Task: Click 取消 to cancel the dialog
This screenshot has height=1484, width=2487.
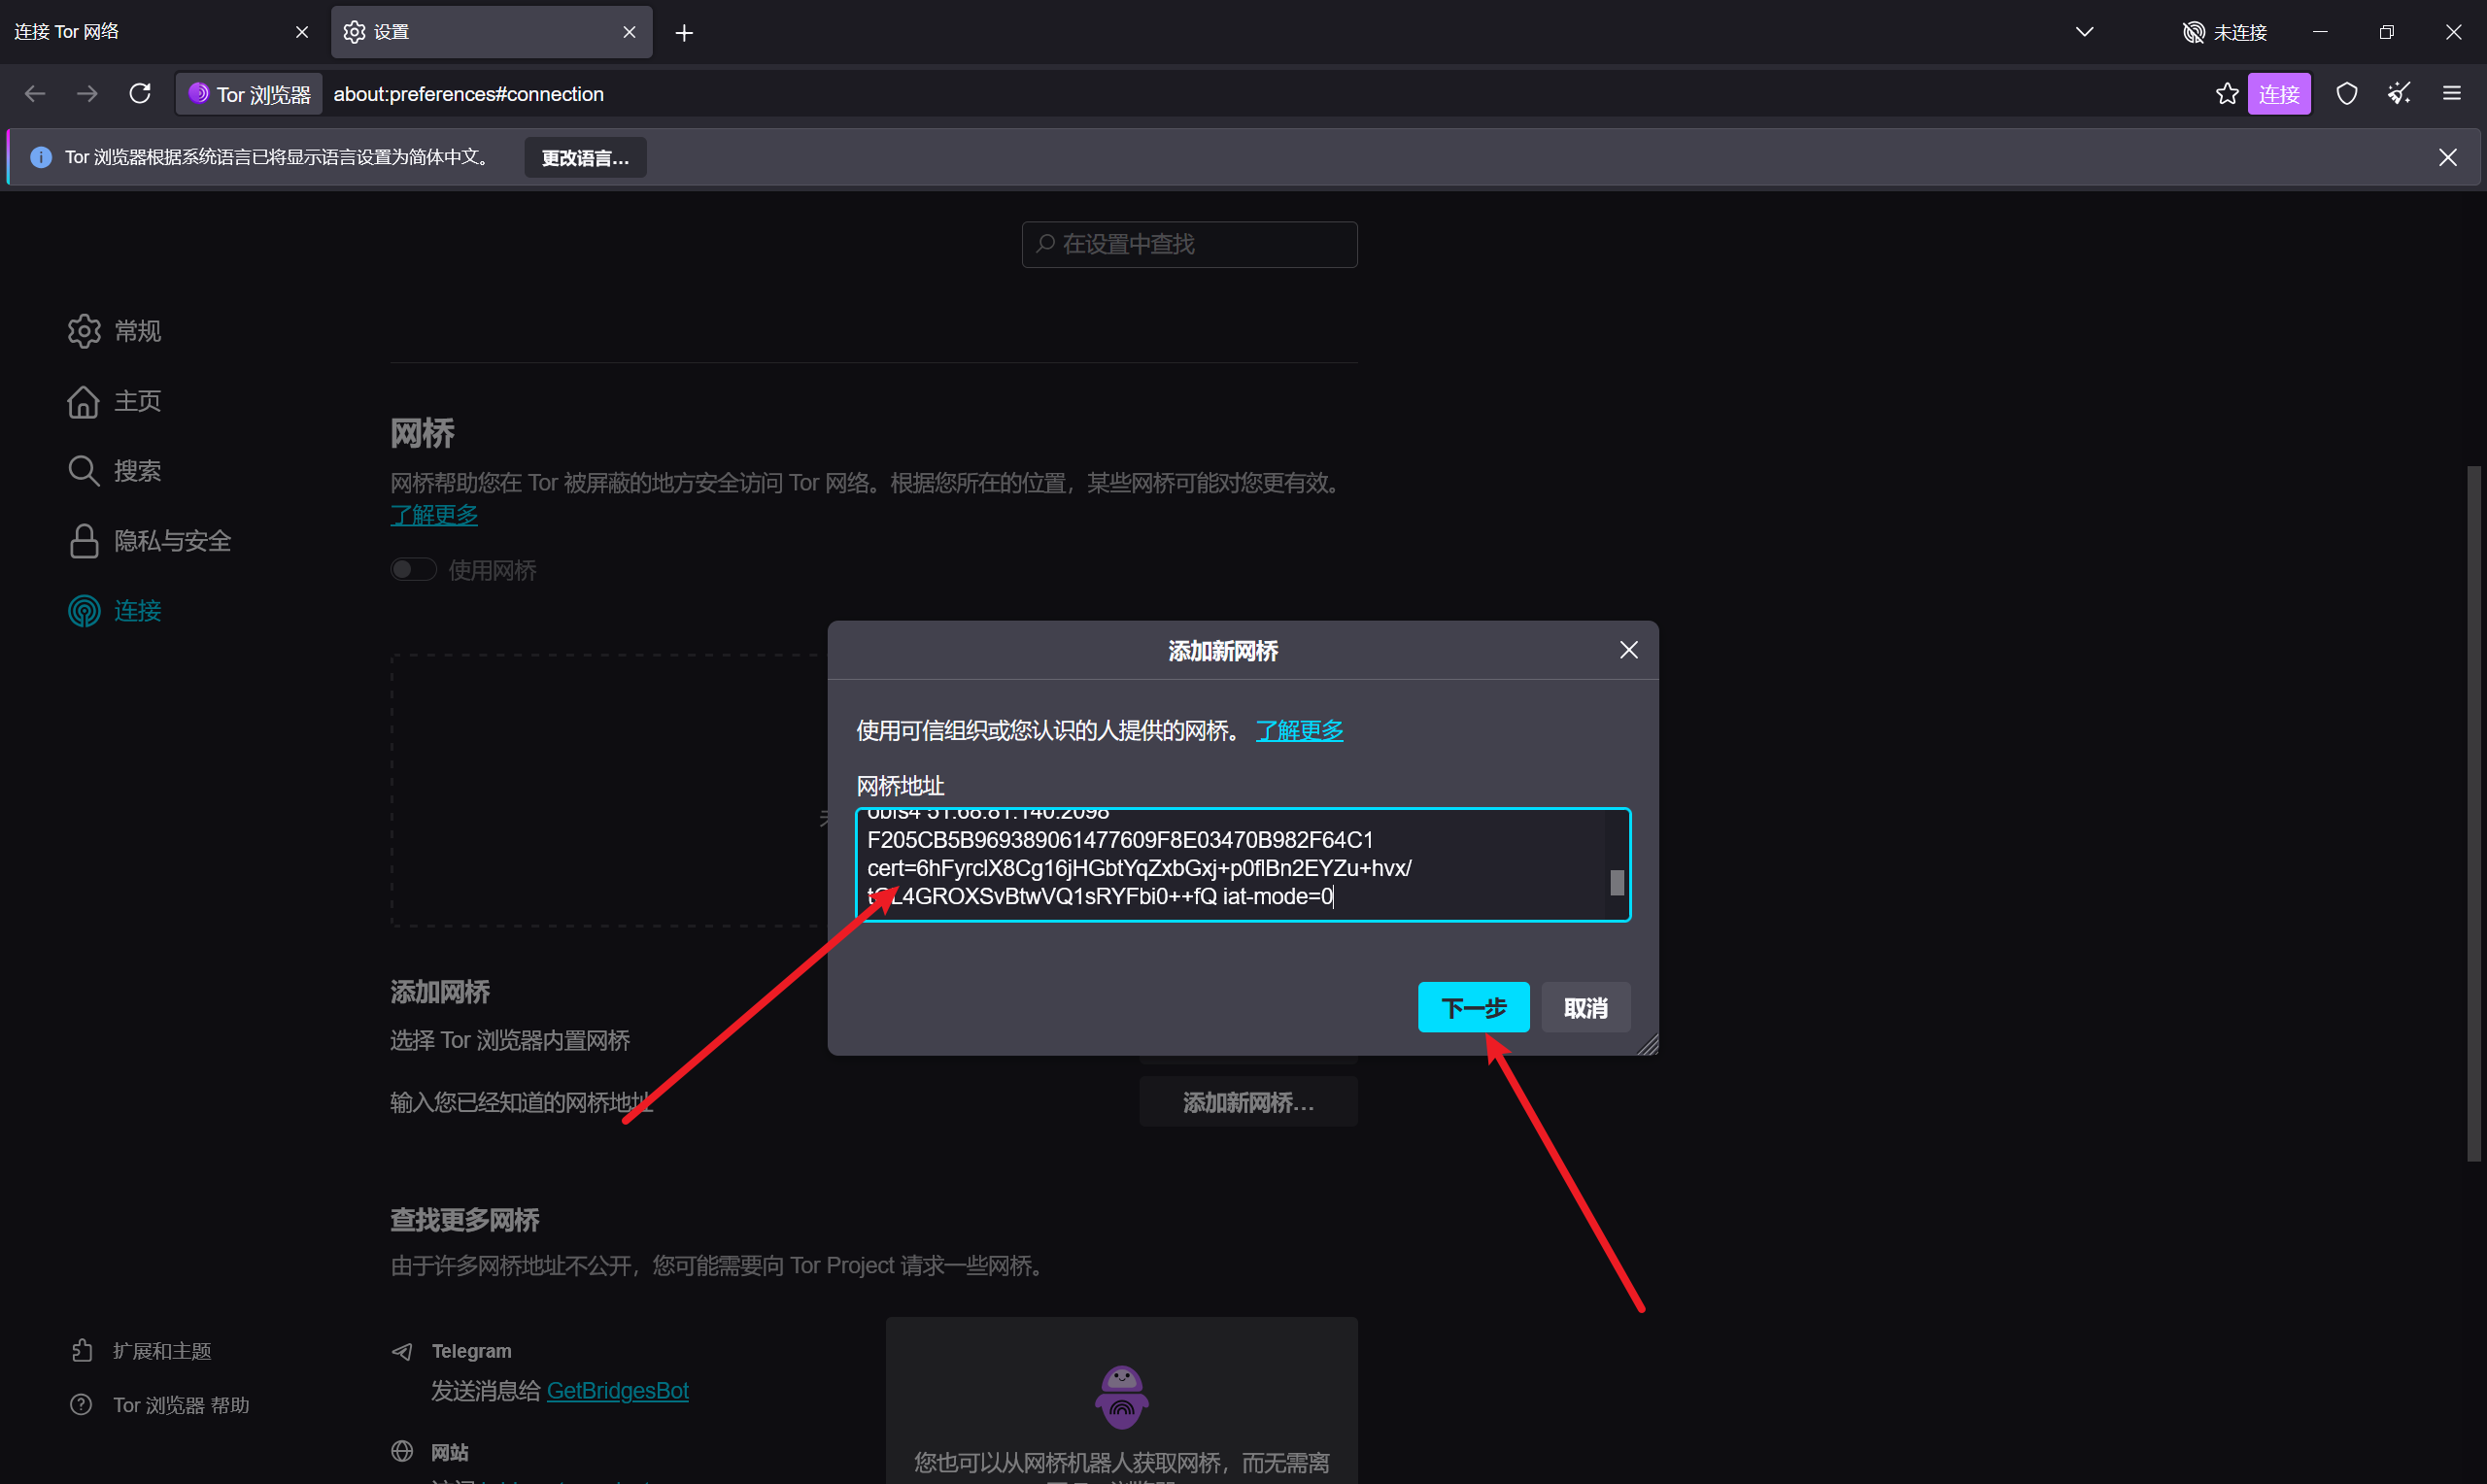Action: pyautogui.click(x=1585, y=1007)
